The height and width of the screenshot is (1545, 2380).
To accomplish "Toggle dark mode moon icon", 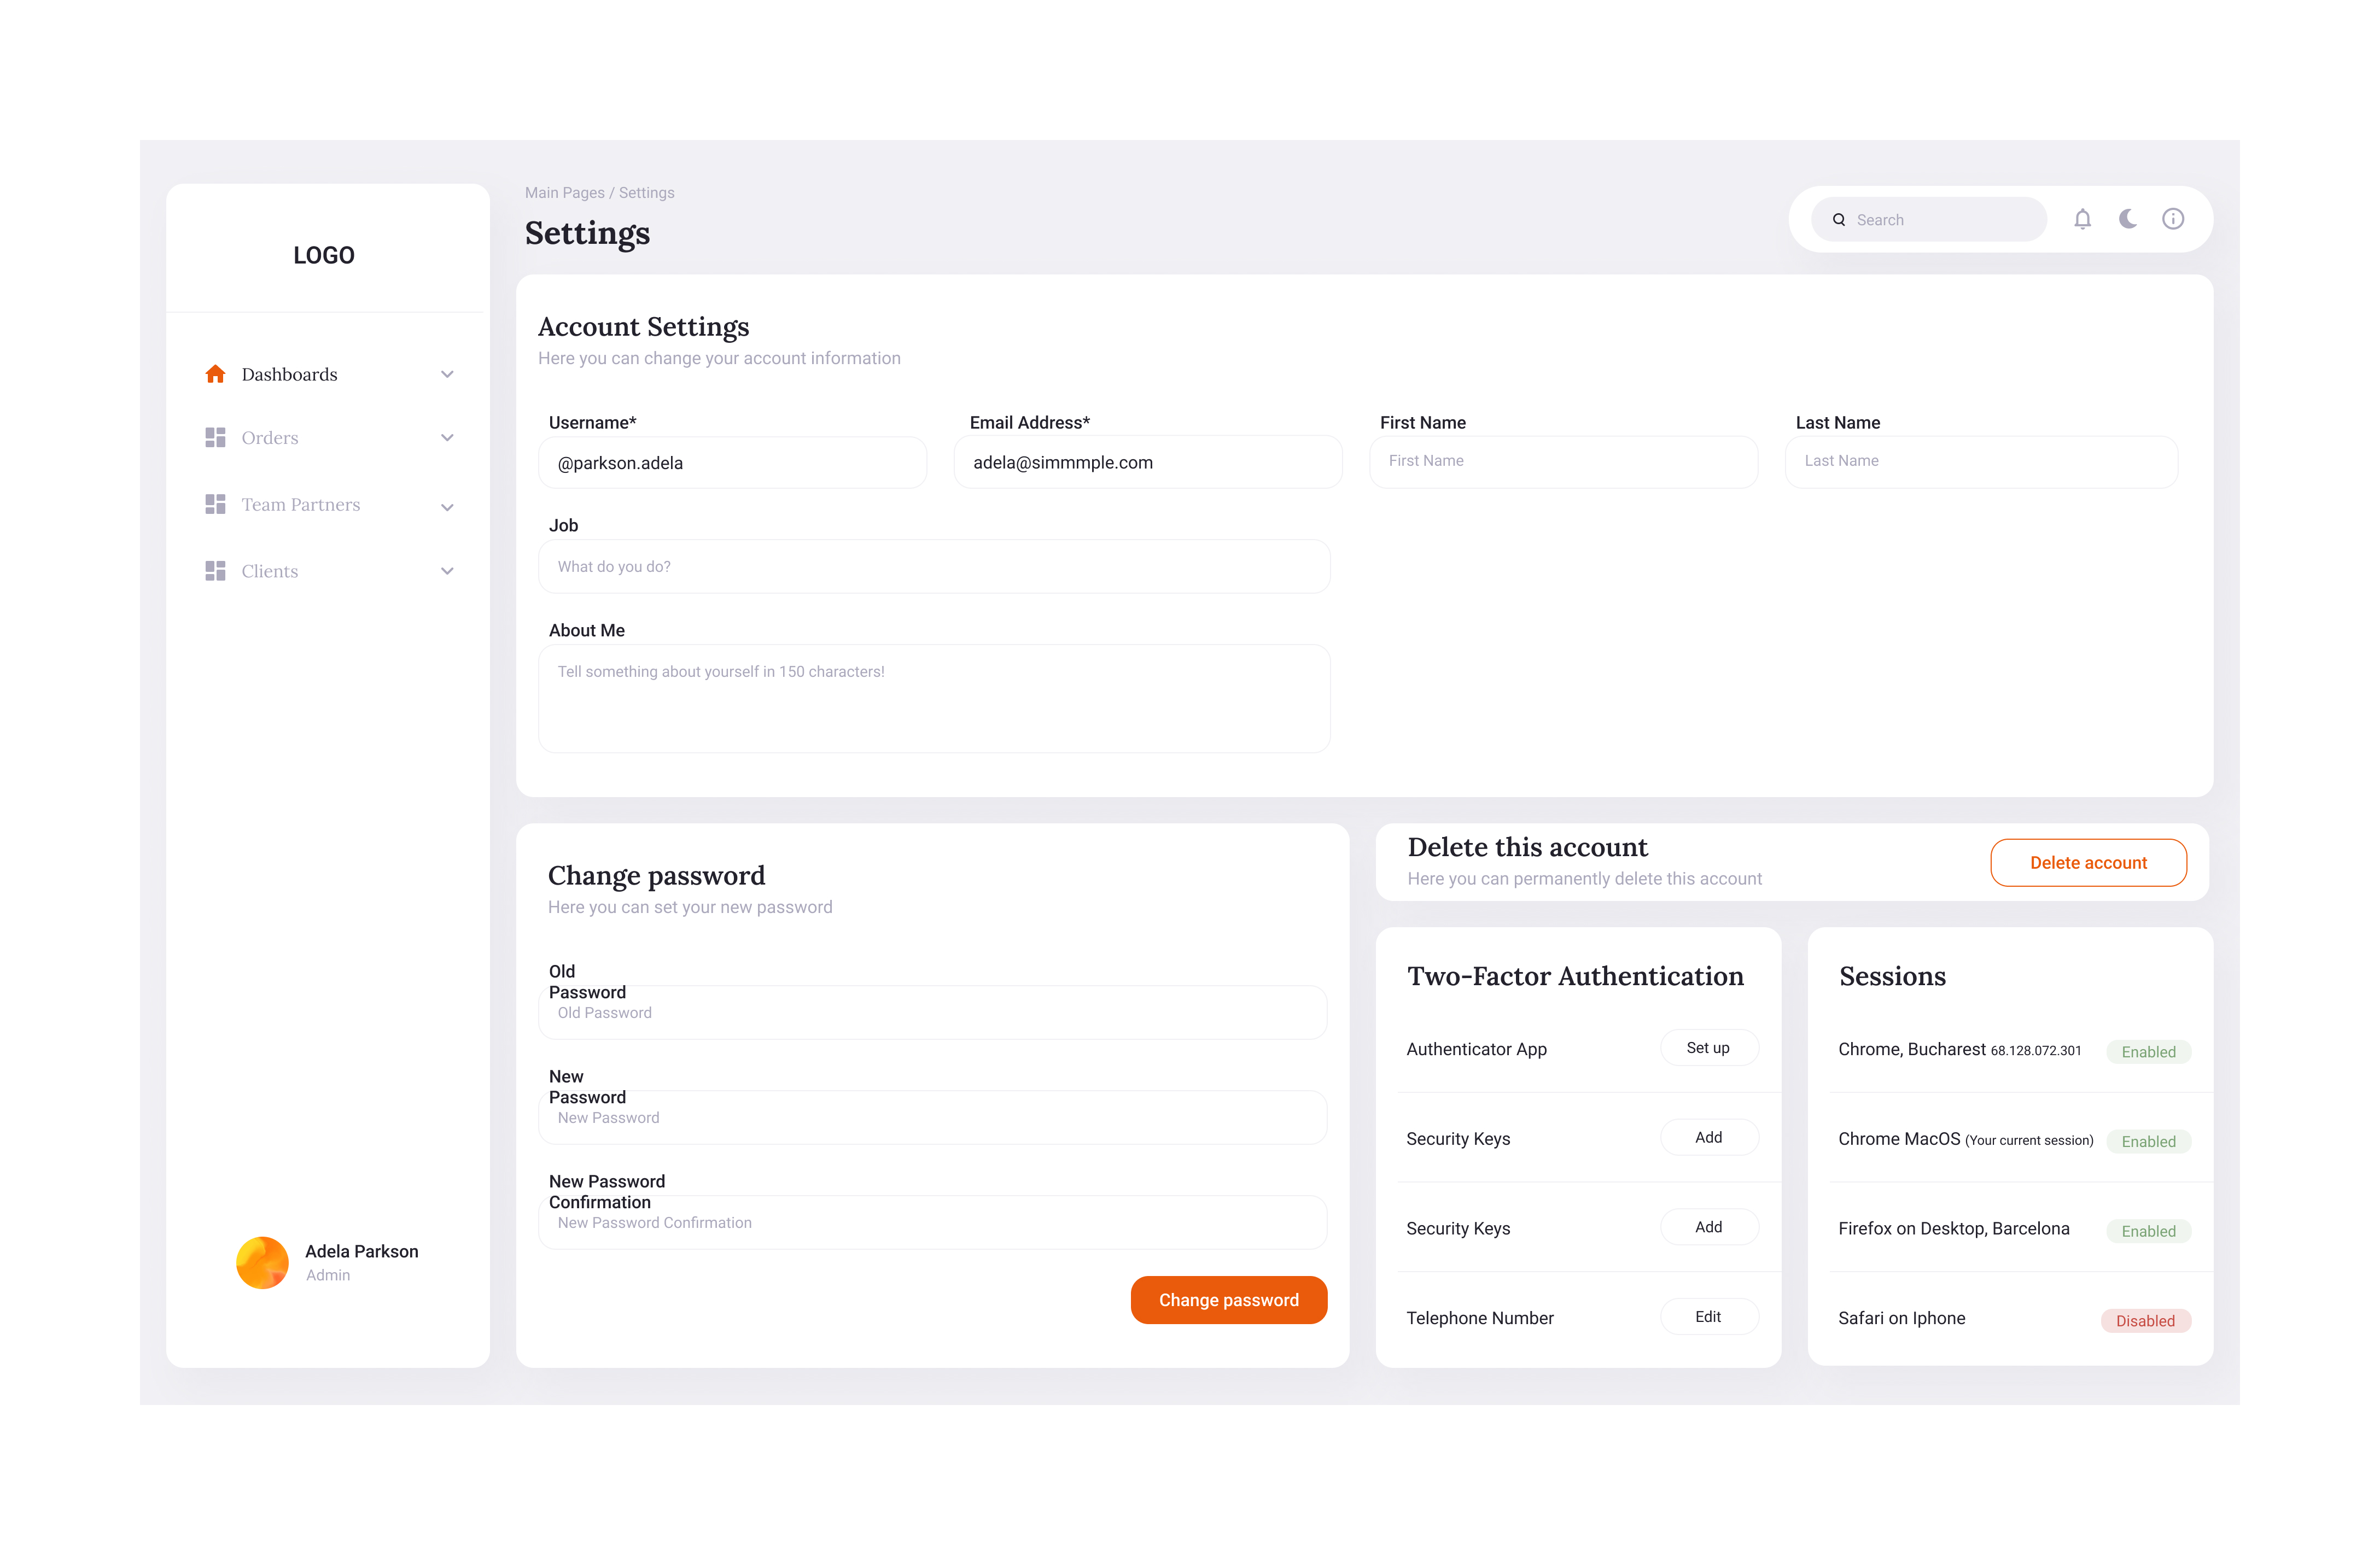I will (2127, 219).
